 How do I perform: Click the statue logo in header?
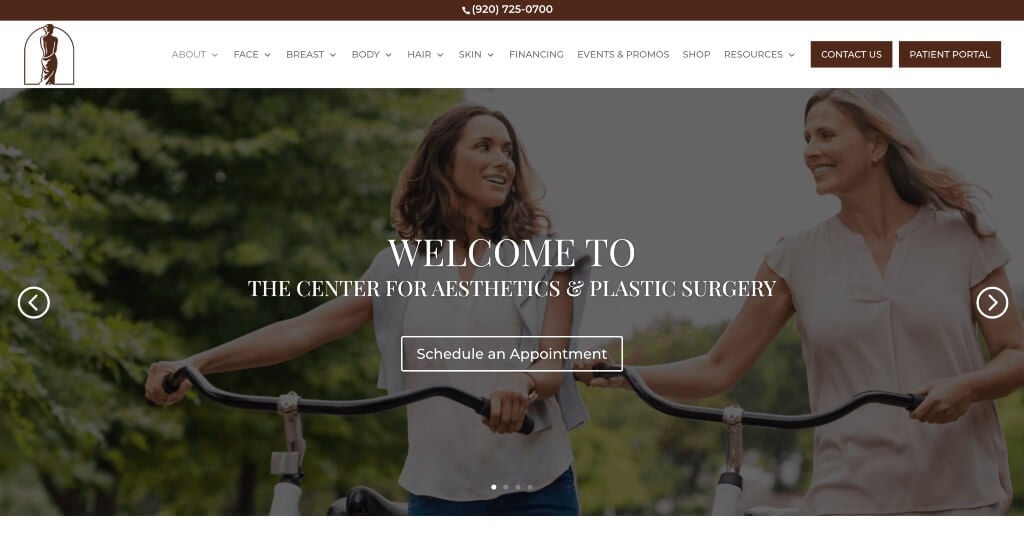49,54
